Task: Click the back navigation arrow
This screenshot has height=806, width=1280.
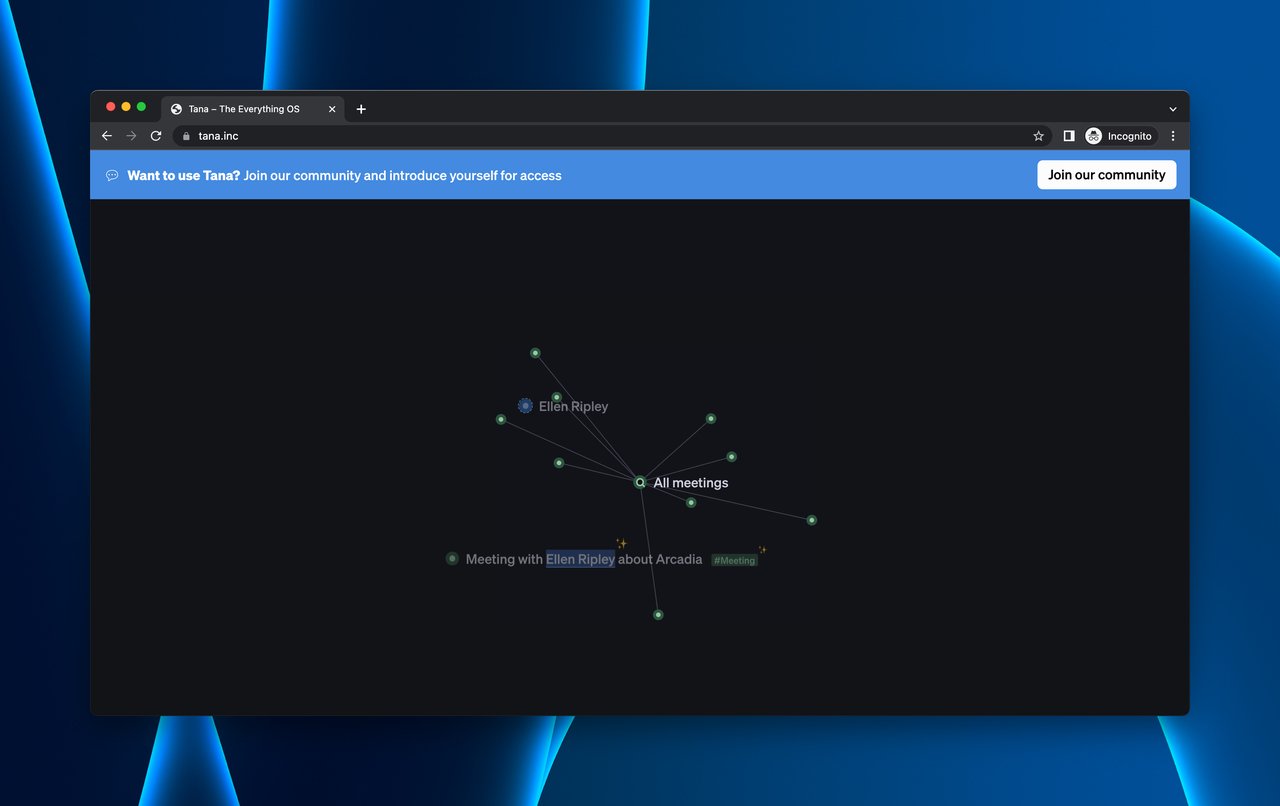Action: [x=107, y=136]
